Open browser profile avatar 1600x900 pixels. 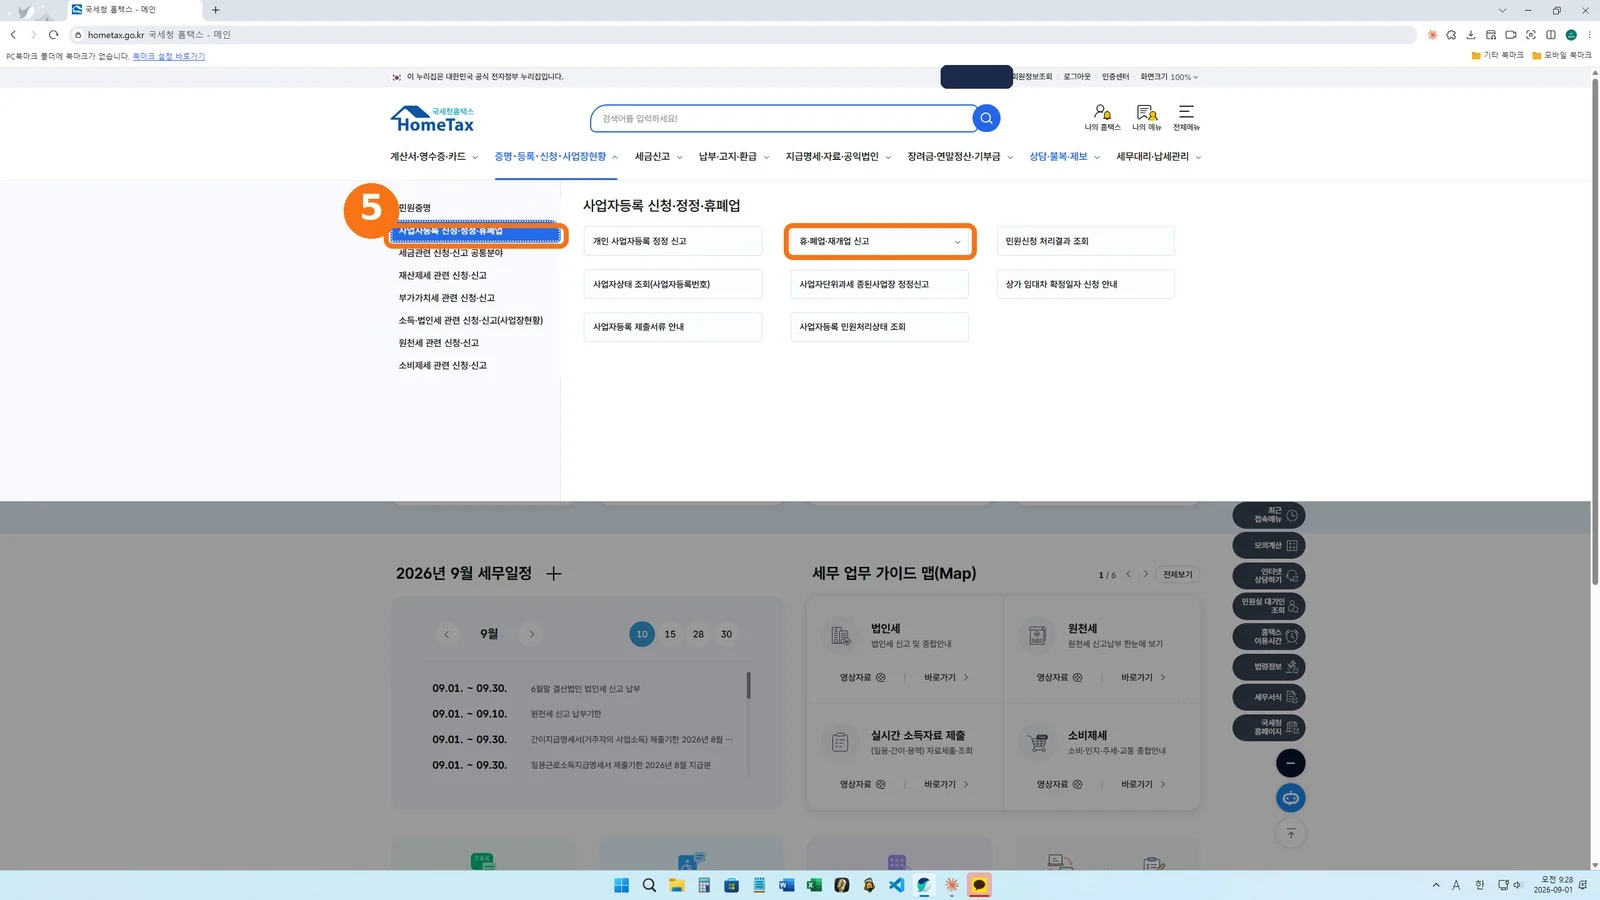[x=1571, y=34]
